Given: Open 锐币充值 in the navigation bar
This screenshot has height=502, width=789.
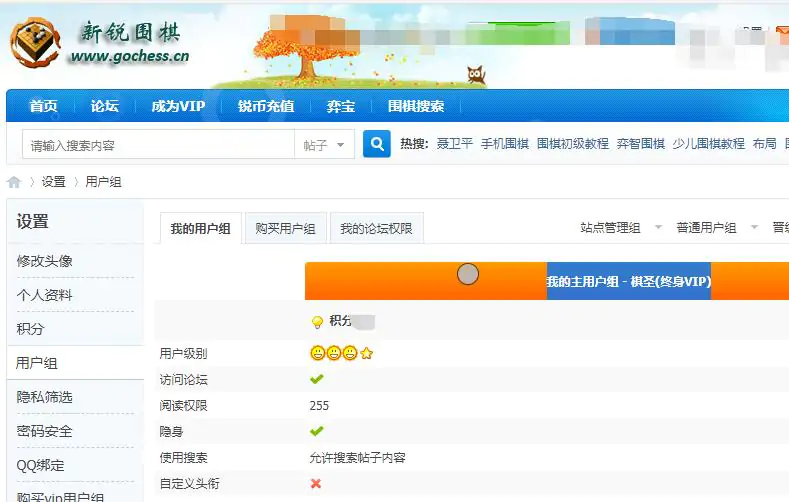Looking at the screenshot, I should (x=266, y=106).
